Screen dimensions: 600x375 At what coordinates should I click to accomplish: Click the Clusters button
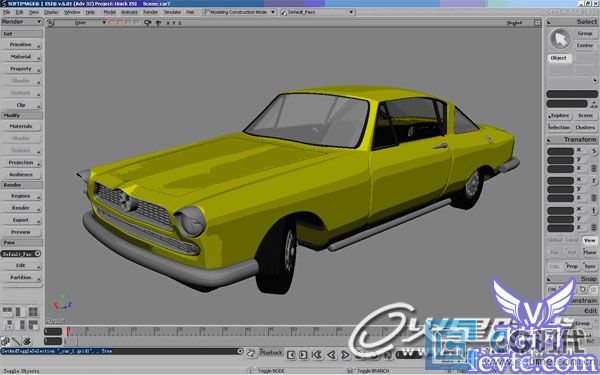coord(585,127)
